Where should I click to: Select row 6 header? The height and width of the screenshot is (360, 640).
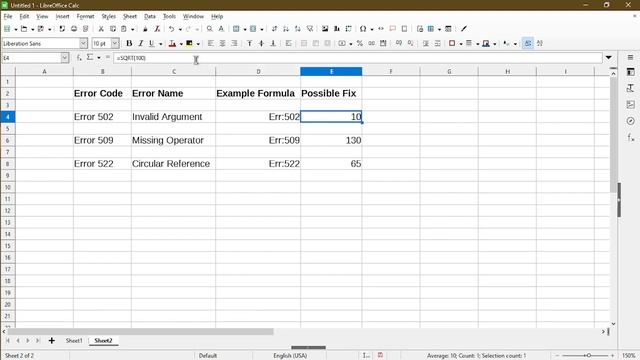click(7, 140)
